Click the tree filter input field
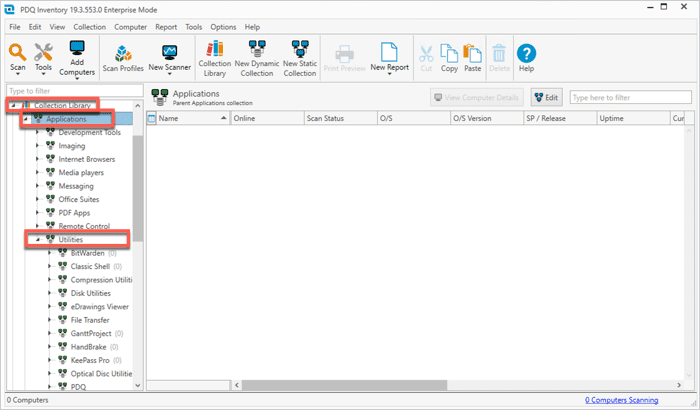 pyautogui.click(x=75, y=91)
